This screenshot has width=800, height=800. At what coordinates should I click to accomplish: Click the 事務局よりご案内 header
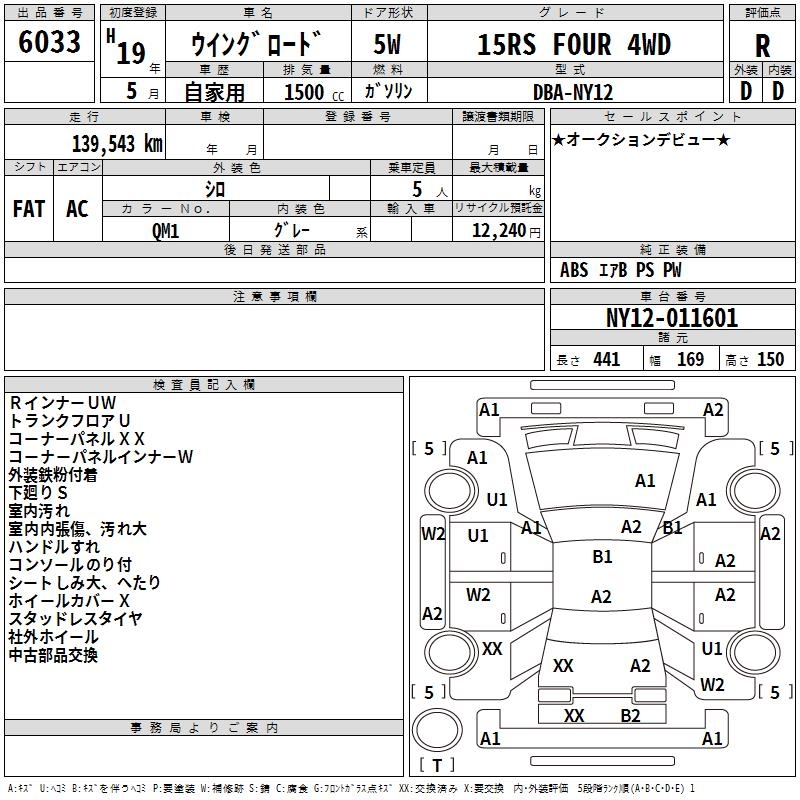pos(204,728)
